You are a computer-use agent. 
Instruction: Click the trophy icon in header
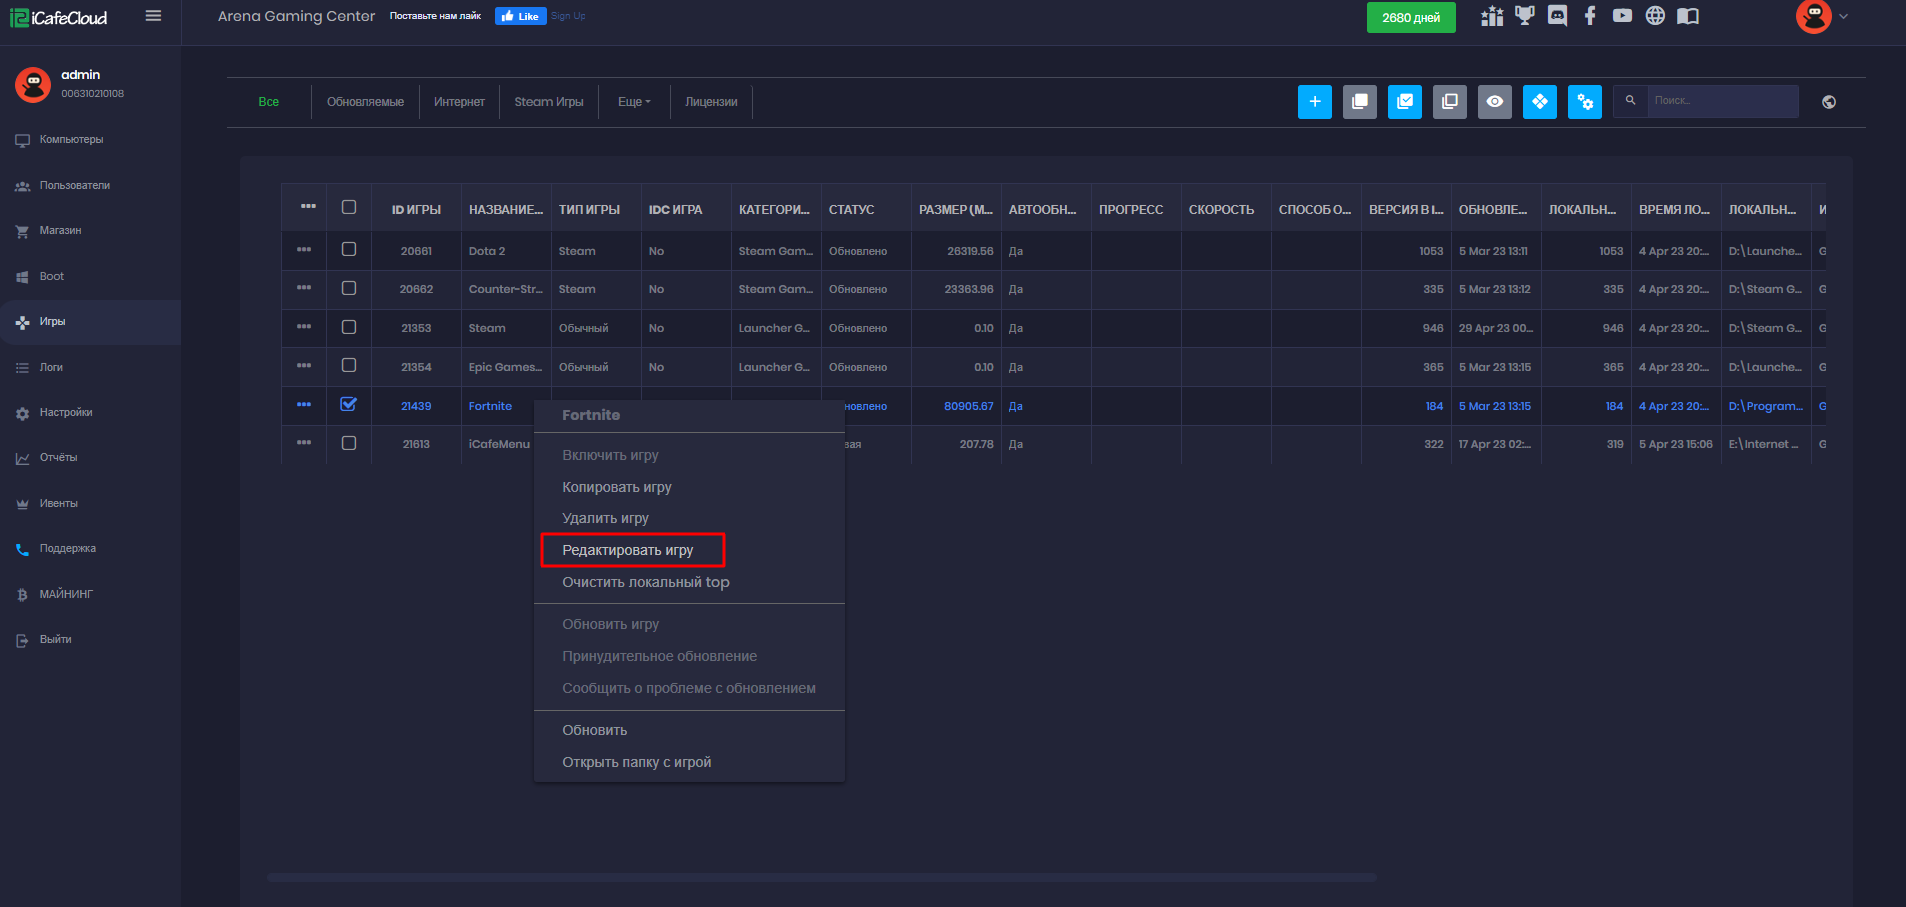point(1524,16)
